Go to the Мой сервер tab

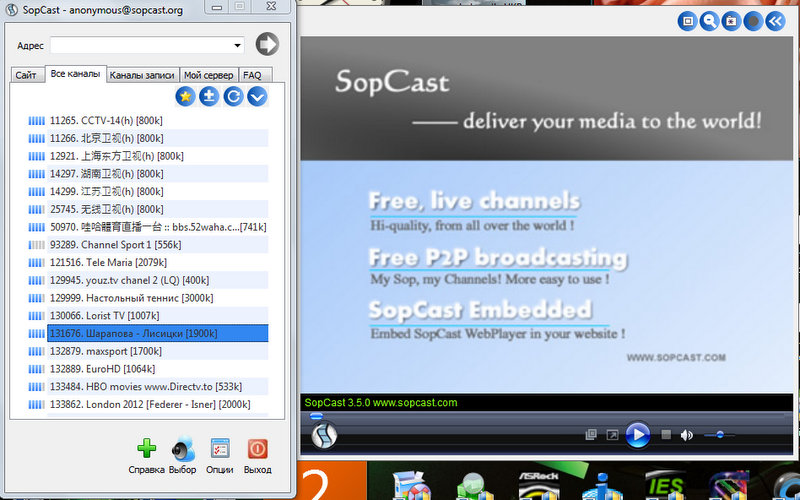click(209, 75)
